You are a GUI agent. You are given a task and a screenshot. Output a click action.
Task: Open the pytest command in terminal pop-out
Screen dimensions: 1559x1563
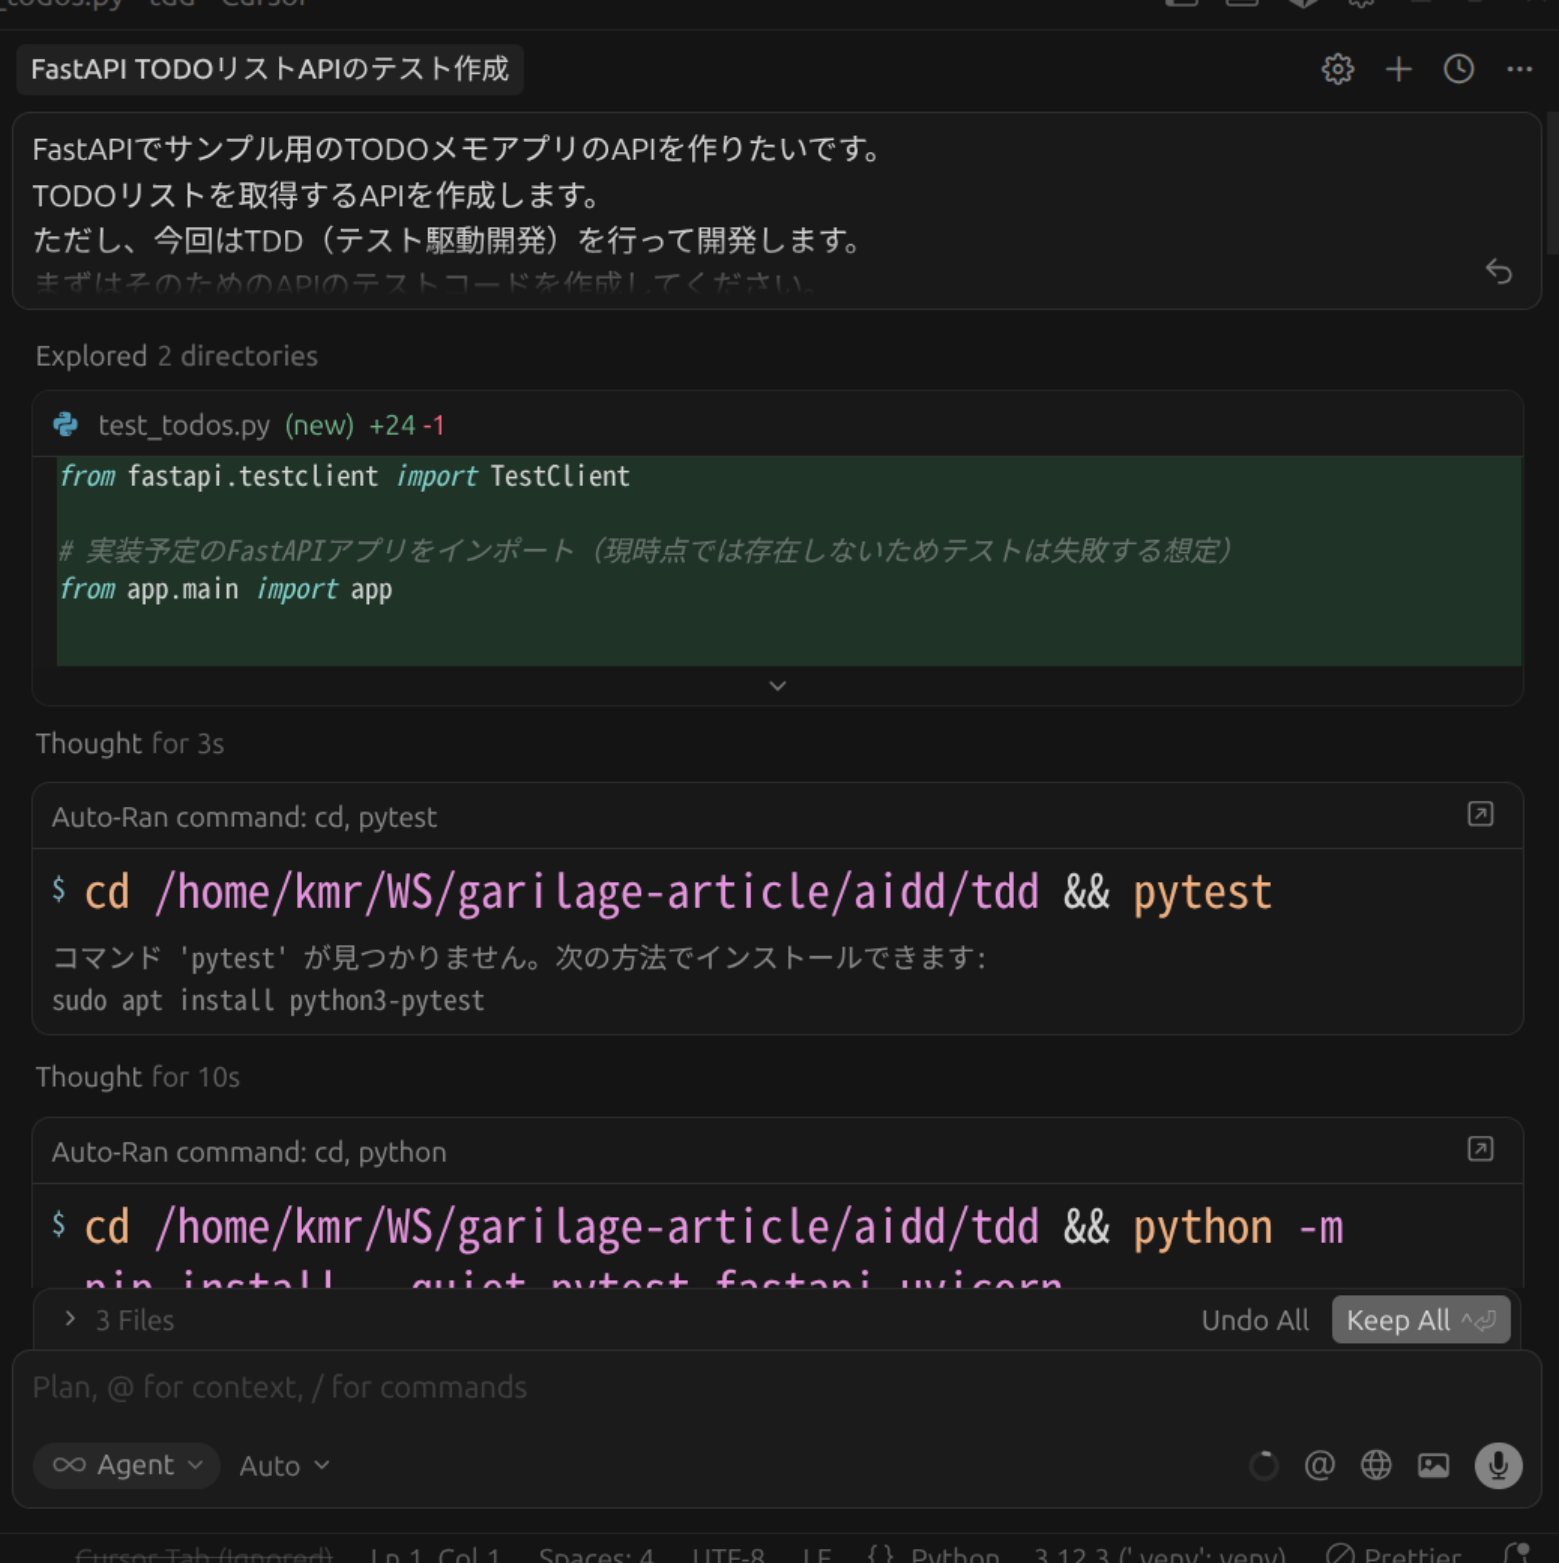[1481, 814]
